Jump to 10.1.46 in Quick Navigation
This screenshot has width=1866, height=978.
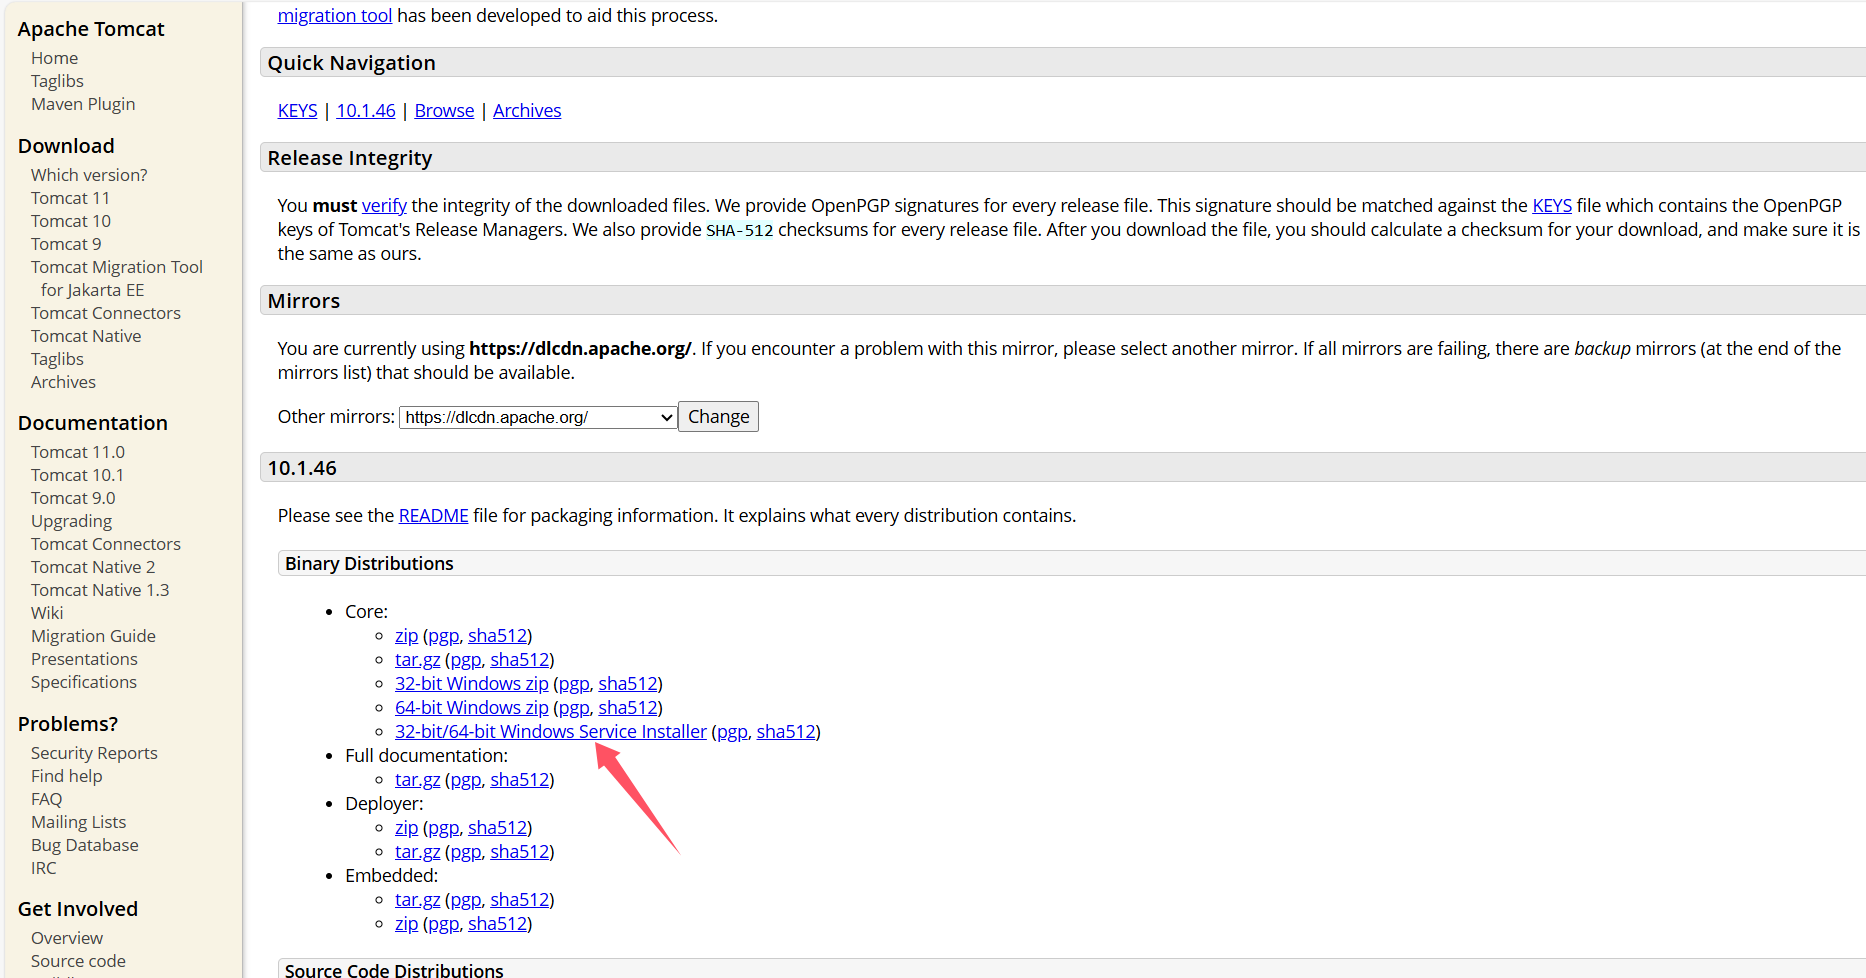[365, 111]
